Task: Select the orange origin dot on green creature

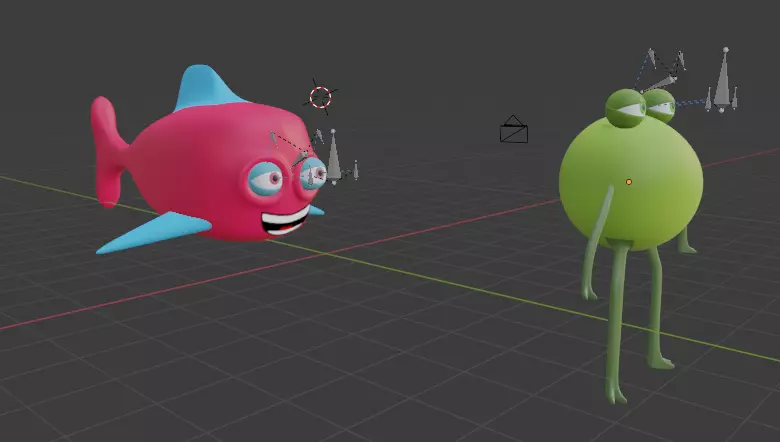Action: point(629,182)
